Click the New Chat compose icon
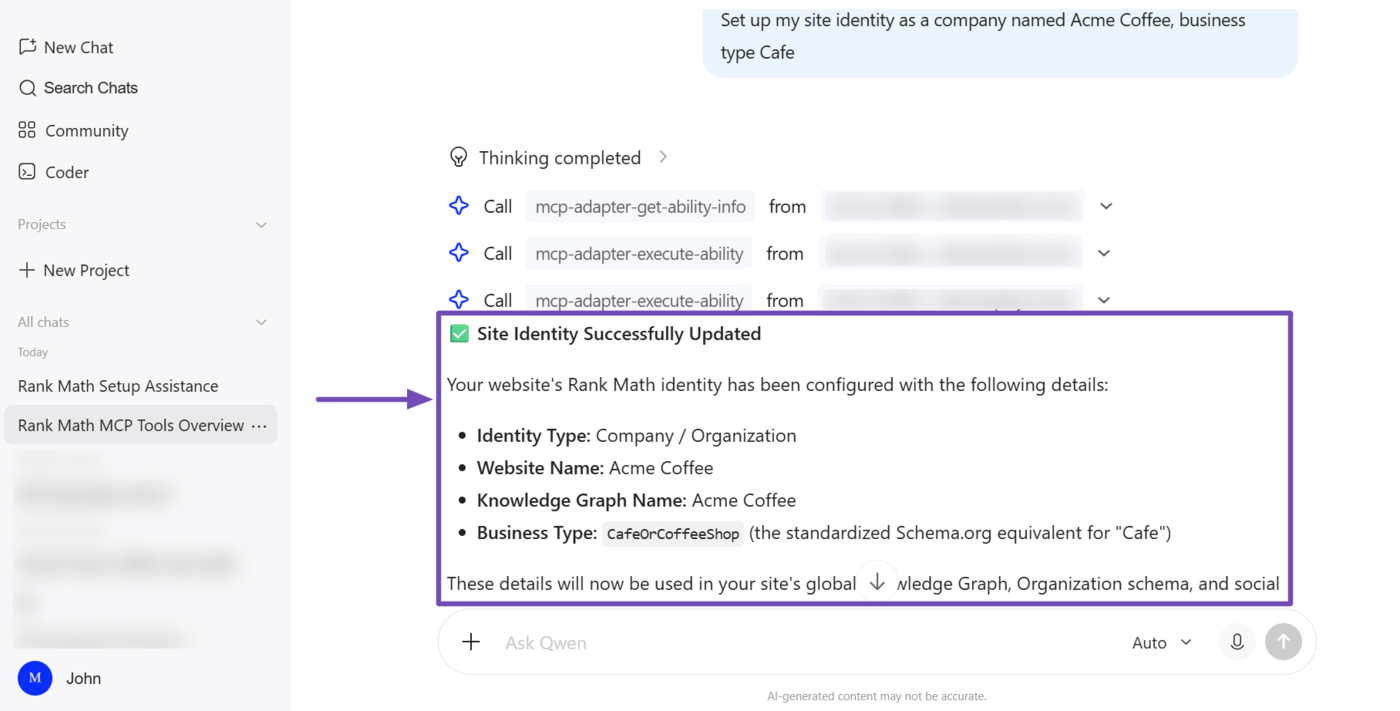This screenshot has width=1400, height=711. click(x=27, y=46)
